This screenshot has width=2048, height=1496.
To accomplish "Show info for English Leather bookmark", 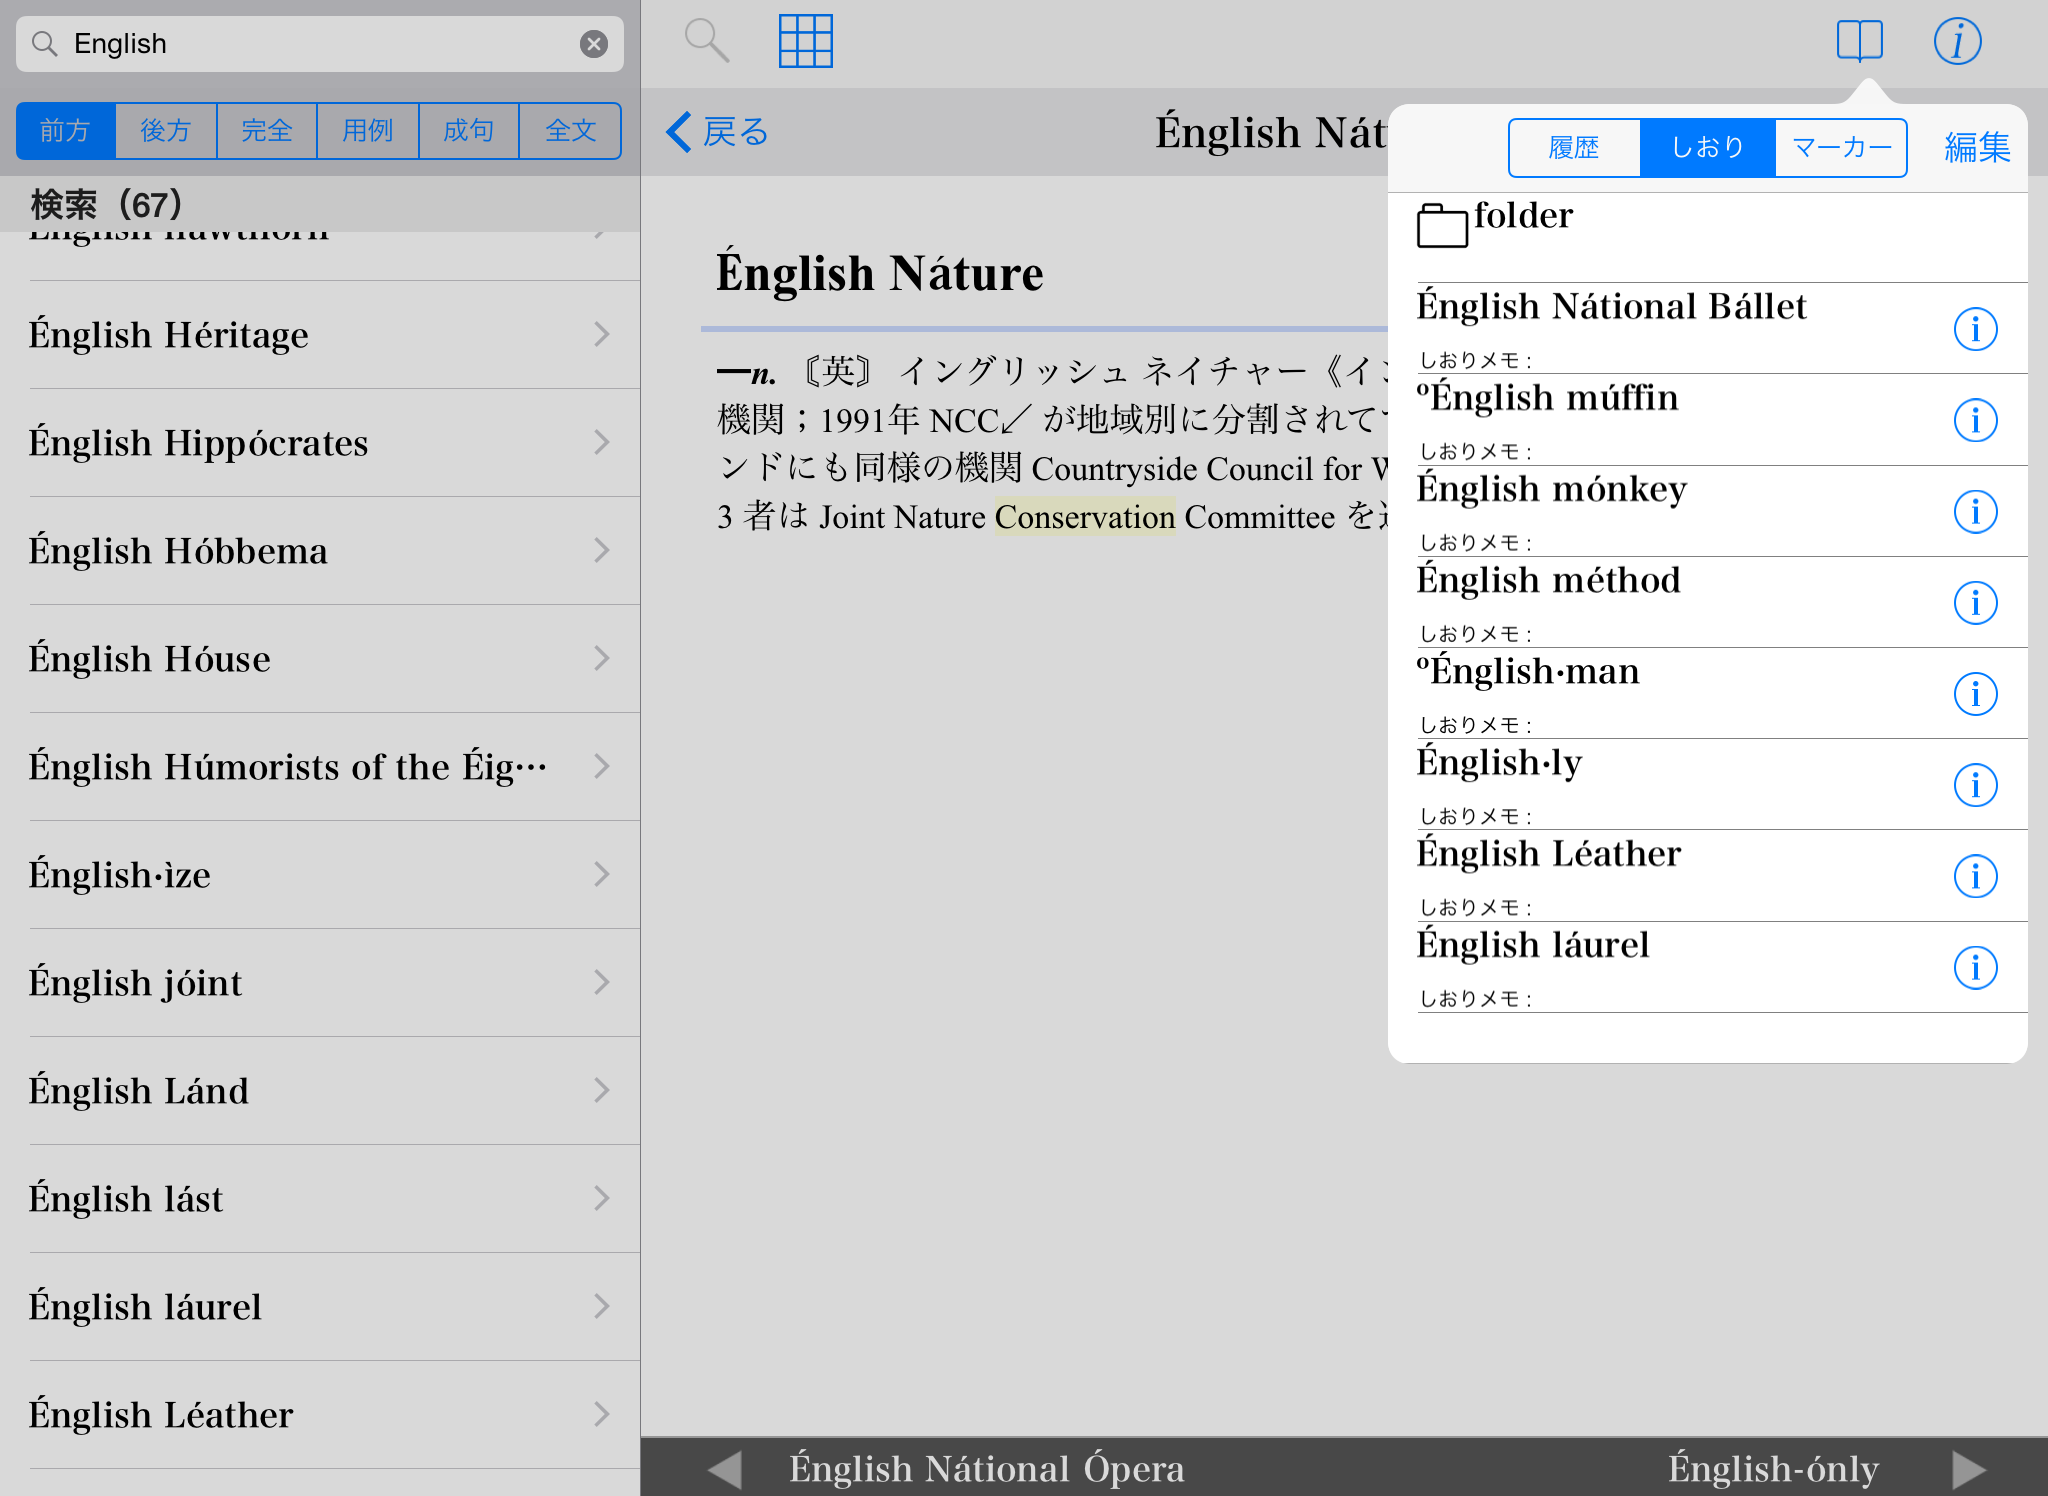I will pos(1975,876).
